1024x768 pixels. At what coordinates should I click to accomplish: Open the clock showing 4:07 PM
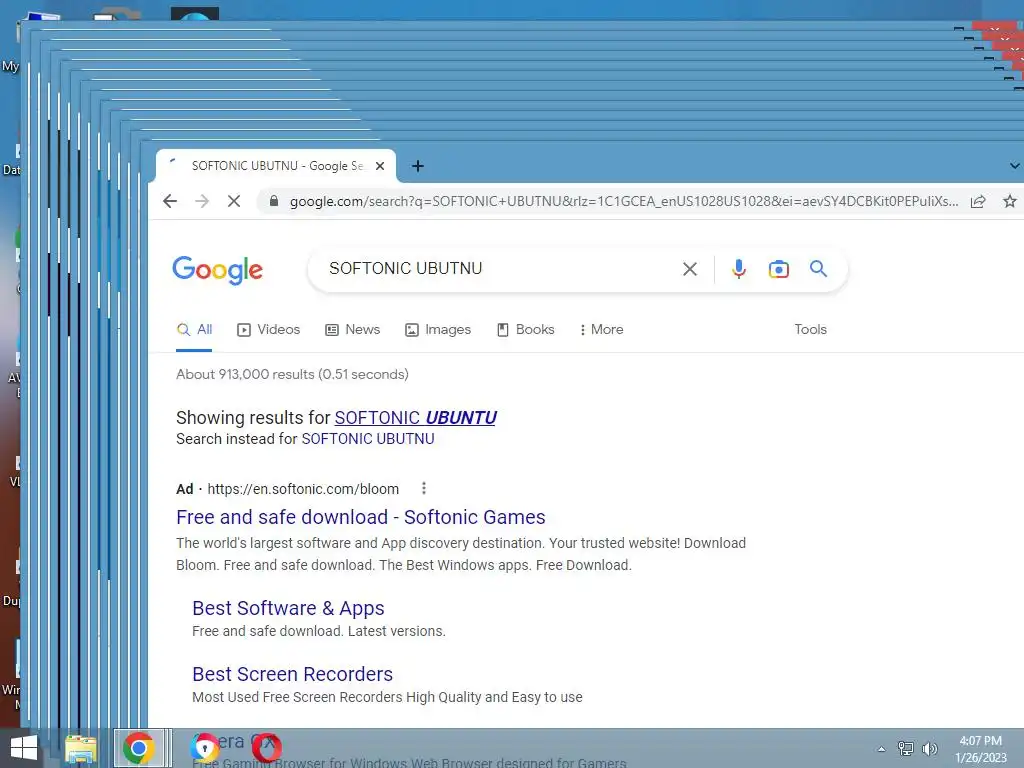[x=981, y=749]
